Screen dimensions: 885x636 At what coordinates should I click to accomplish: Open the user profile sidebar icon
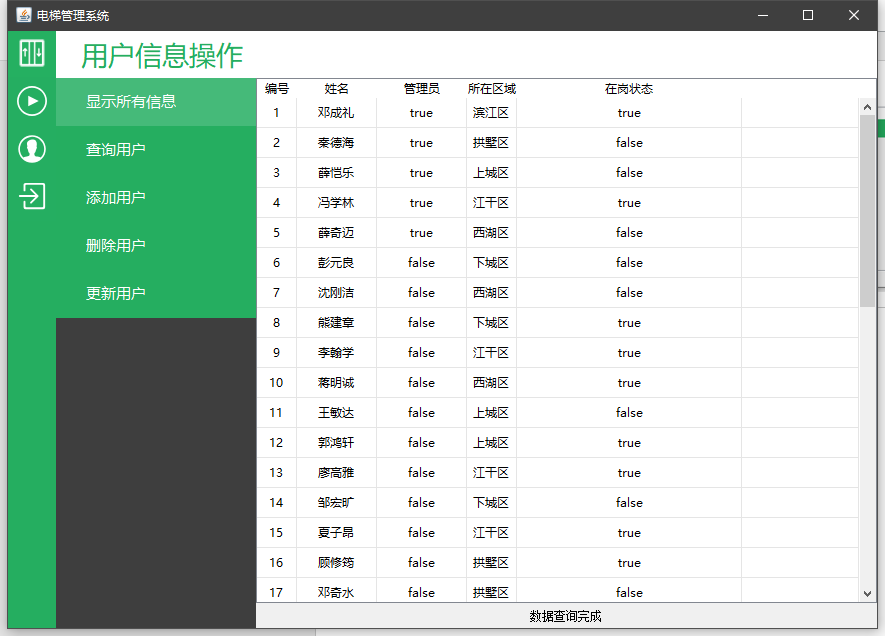[32, 149]
